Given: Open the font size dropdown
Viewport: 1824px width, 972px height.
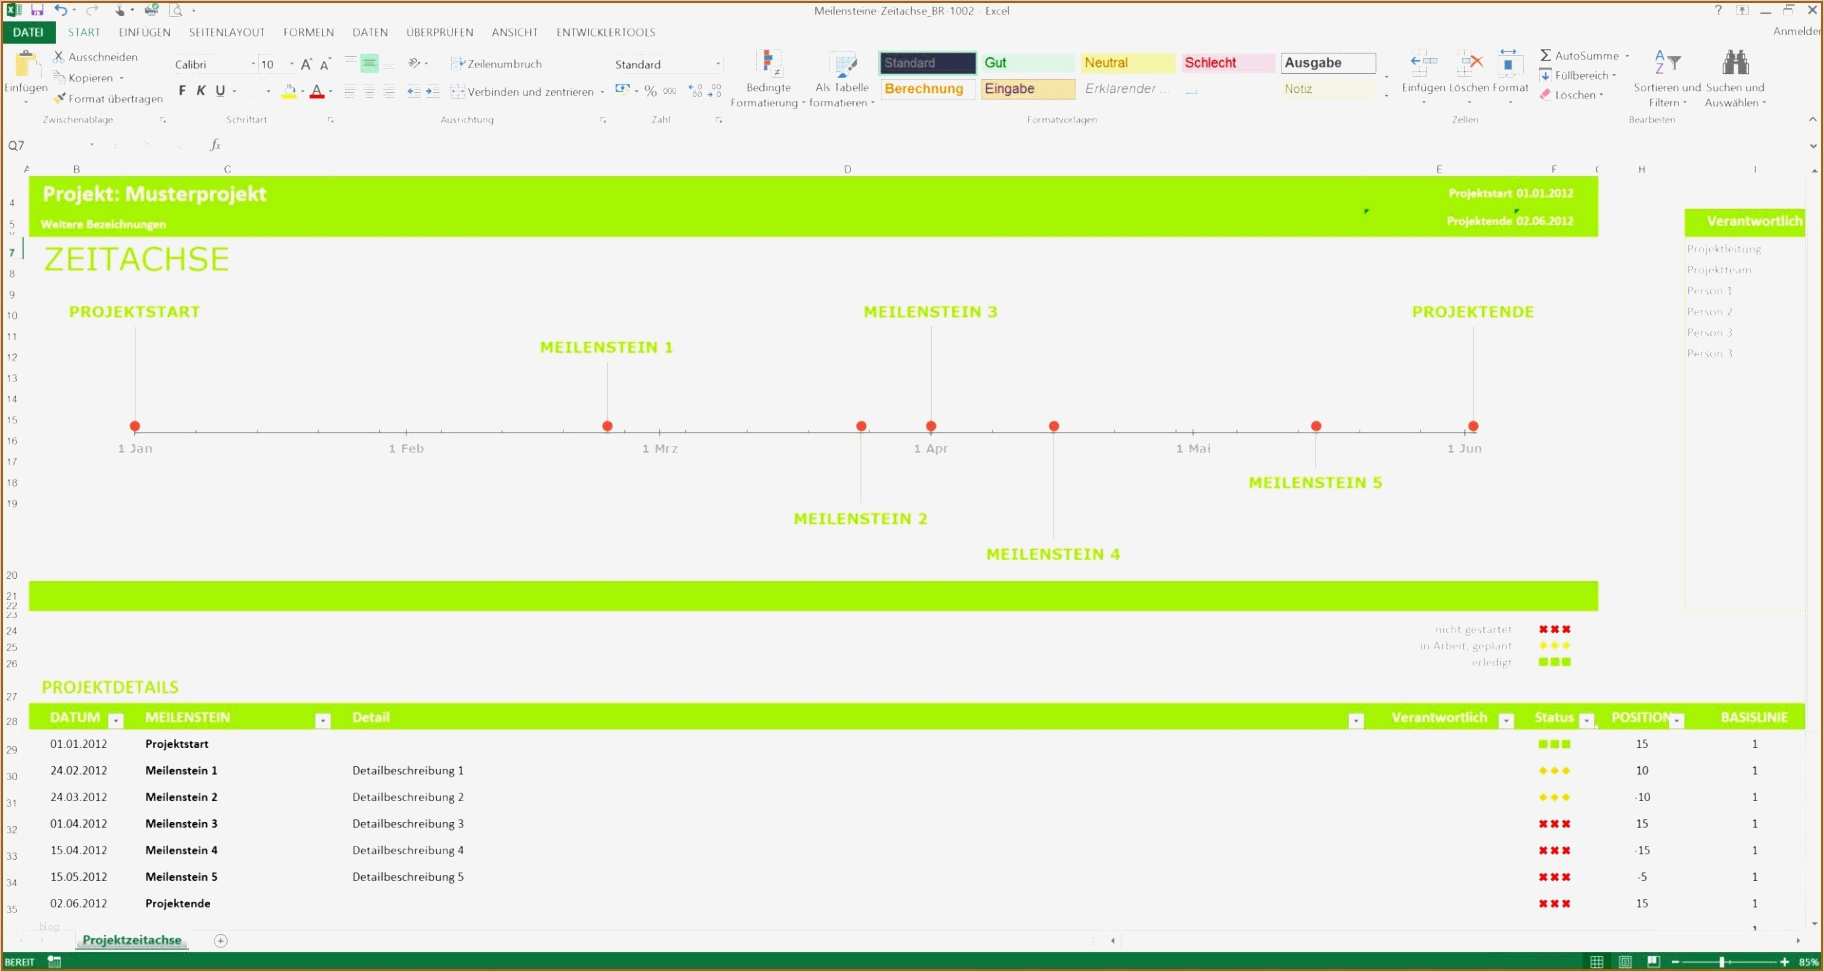Looking at the screenshot, I should (x=291, y=63).
